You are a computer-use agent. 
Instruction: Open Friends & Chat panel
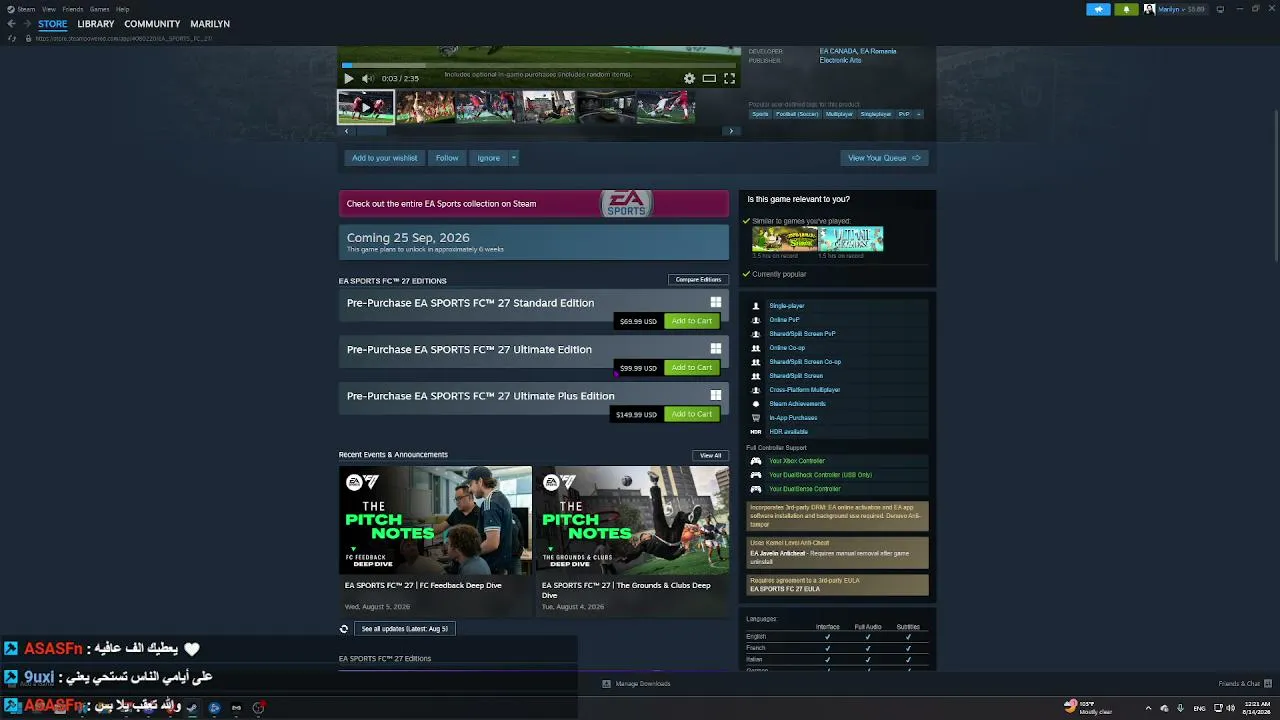[x=1243, y=684]
